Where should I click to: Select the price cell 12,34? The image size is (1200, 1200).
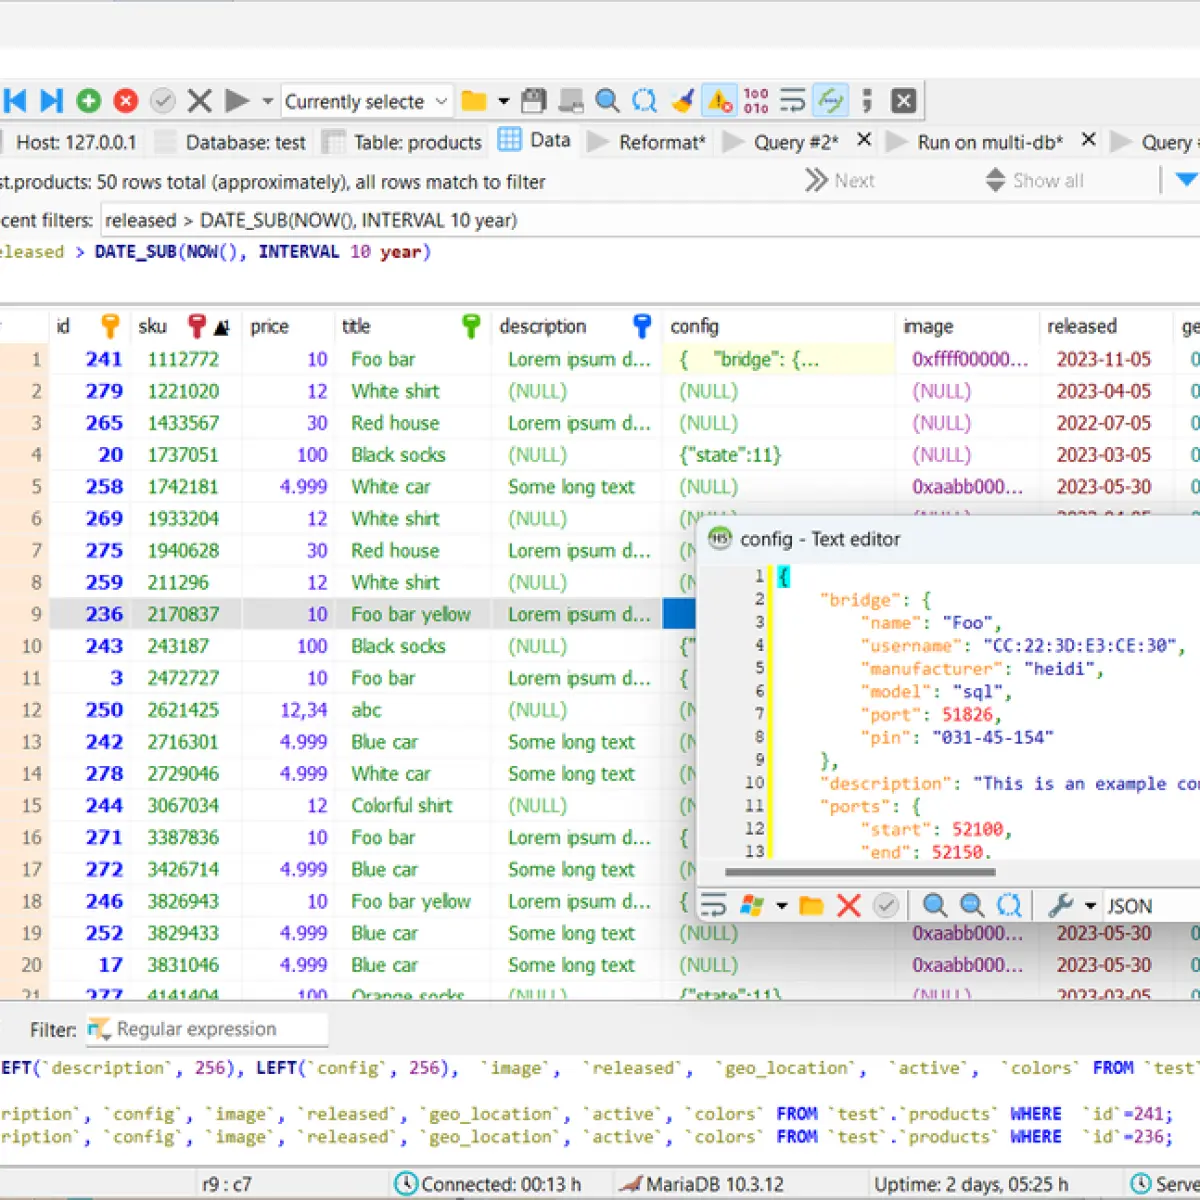tap(288, 710)
